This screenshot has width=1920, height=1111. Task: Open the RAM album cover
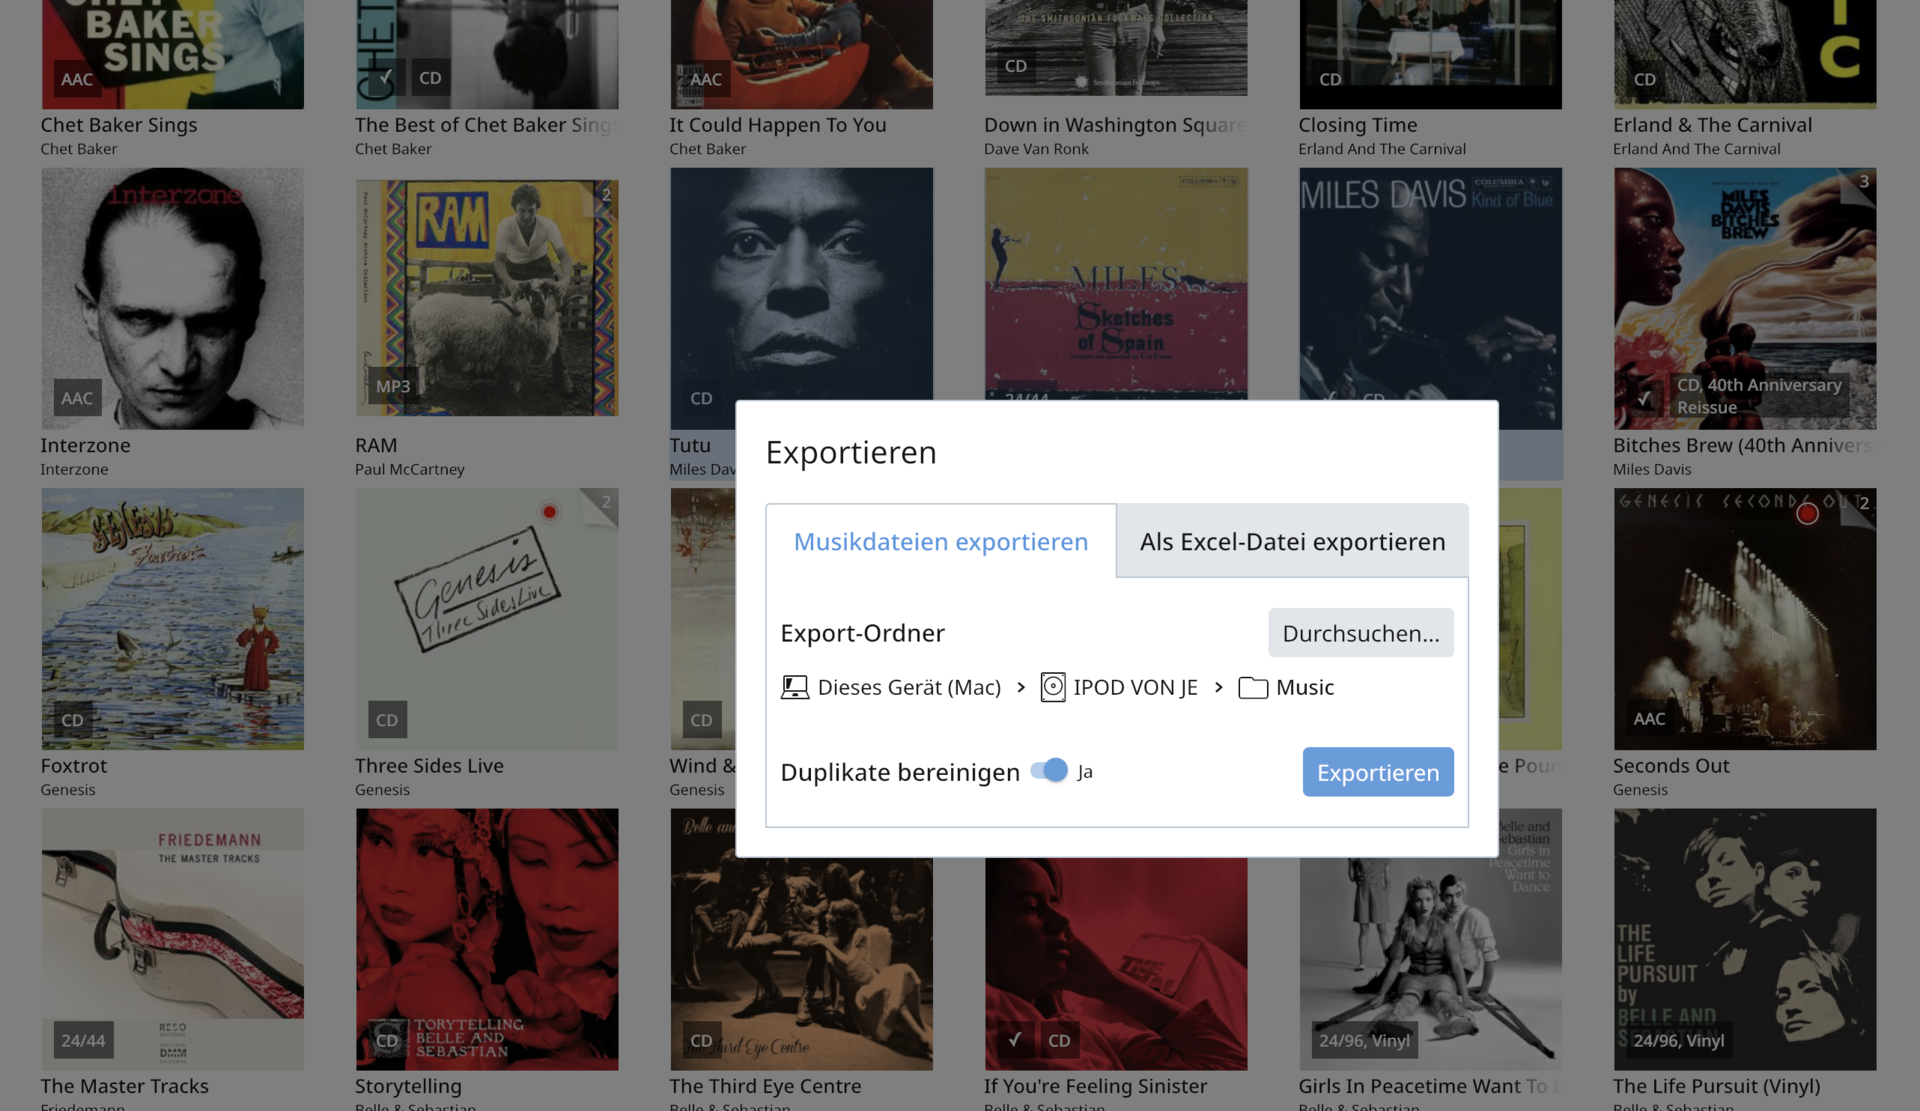487,298
